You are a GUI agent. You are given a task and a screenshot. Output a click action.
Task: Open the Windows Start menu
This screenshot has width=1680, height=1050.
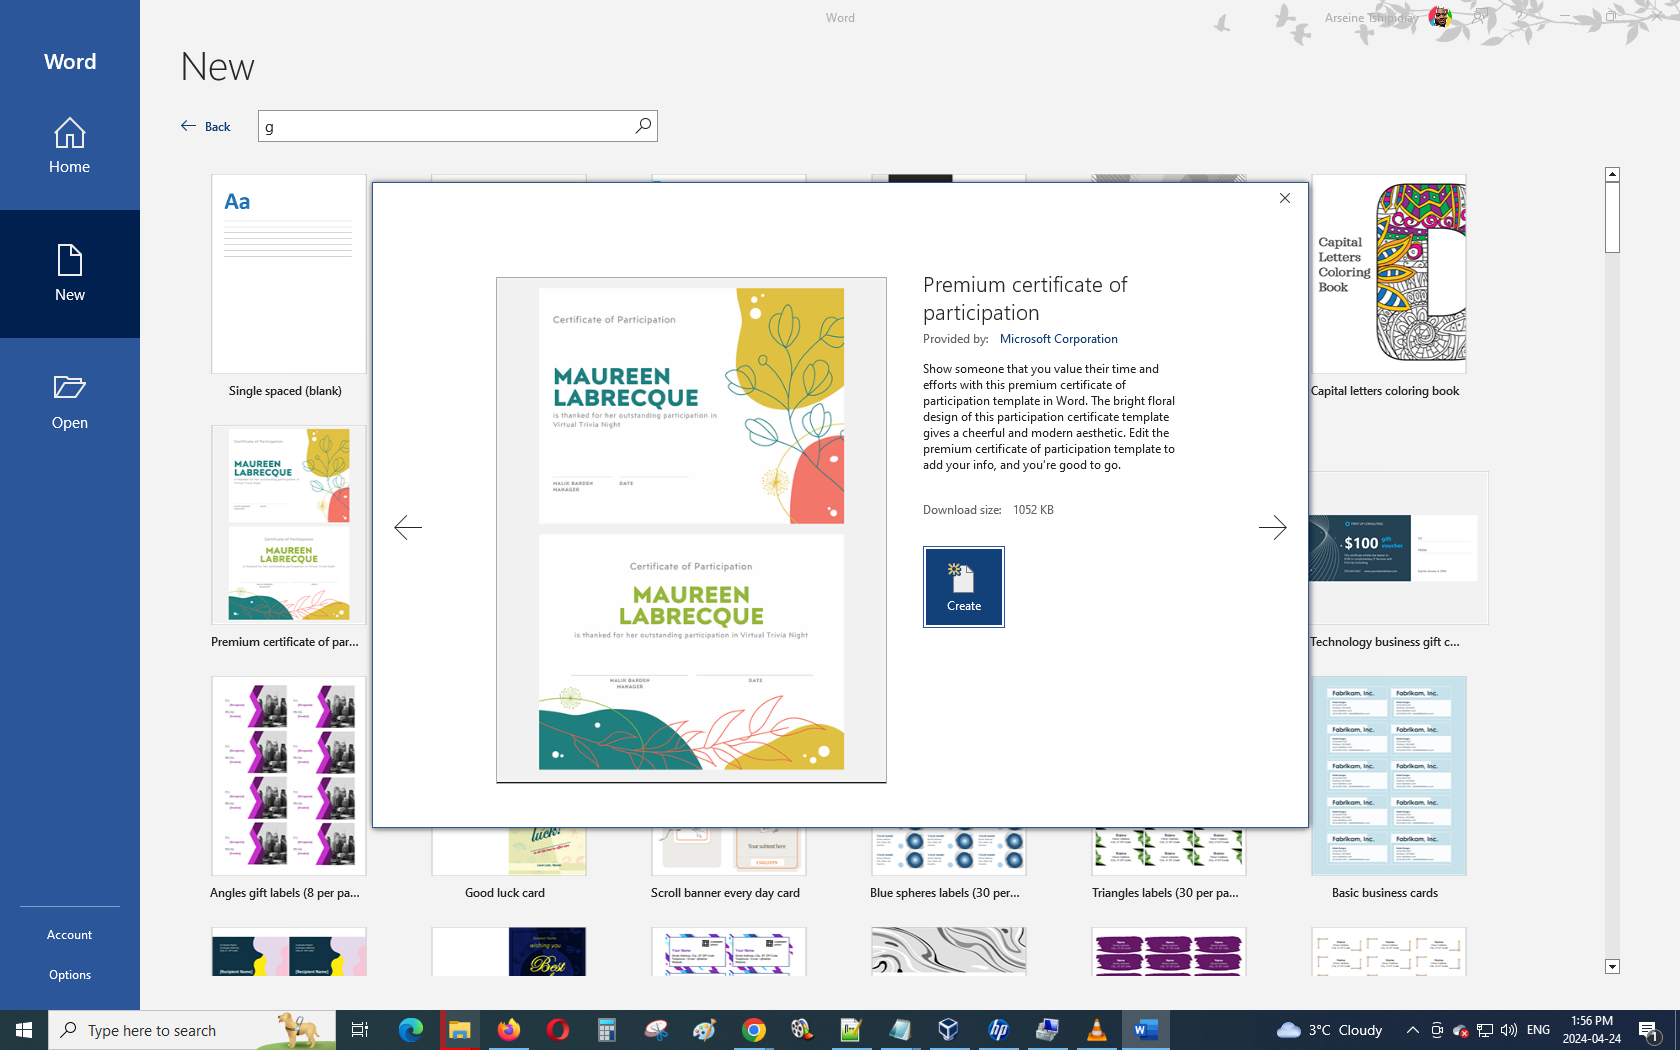coord(24,1030)
